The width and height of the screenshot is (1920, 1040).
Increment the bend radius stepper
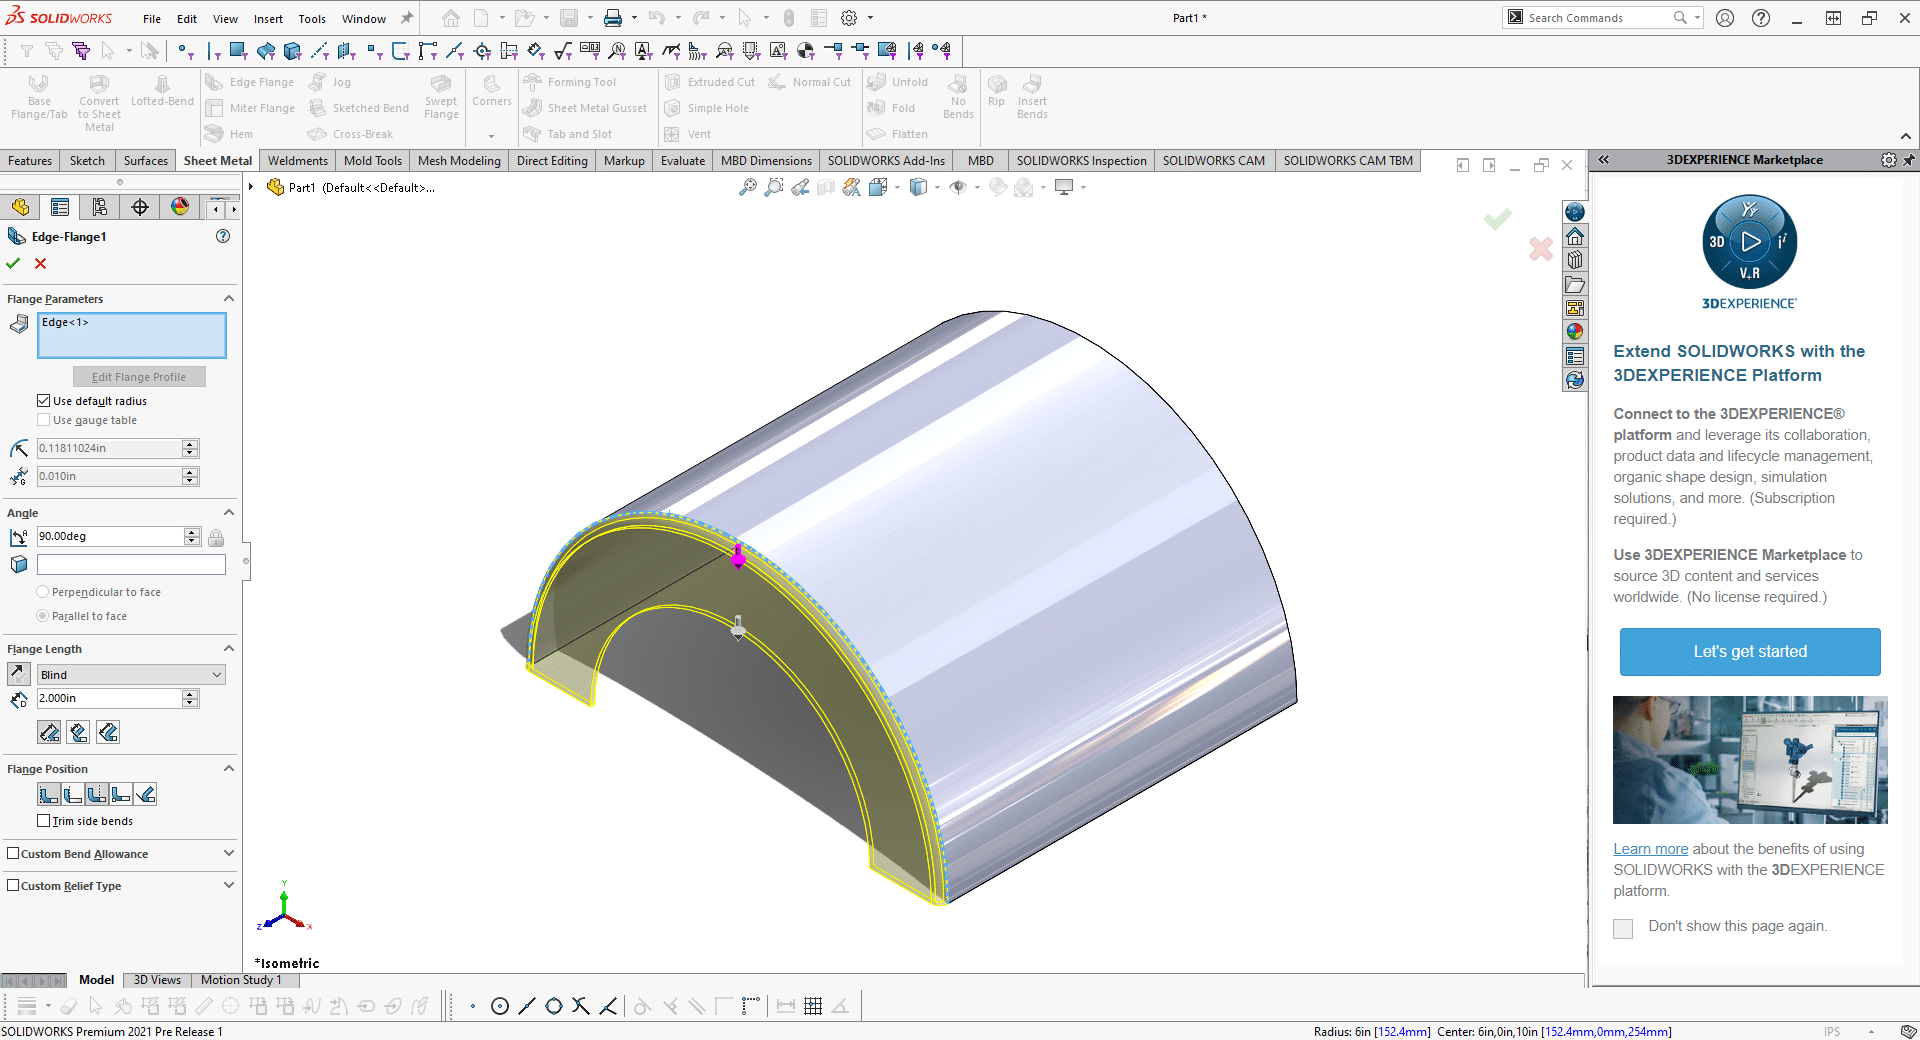[x=189, y=443]
